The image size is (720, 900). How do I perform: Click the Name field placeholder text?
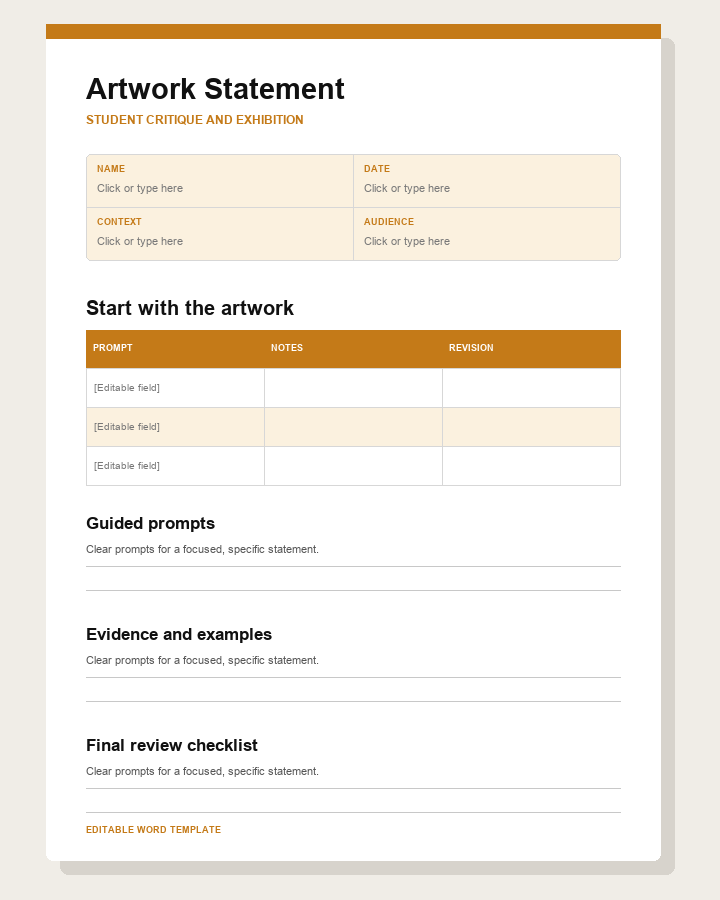pyautogui.click(x=140, y=188)
